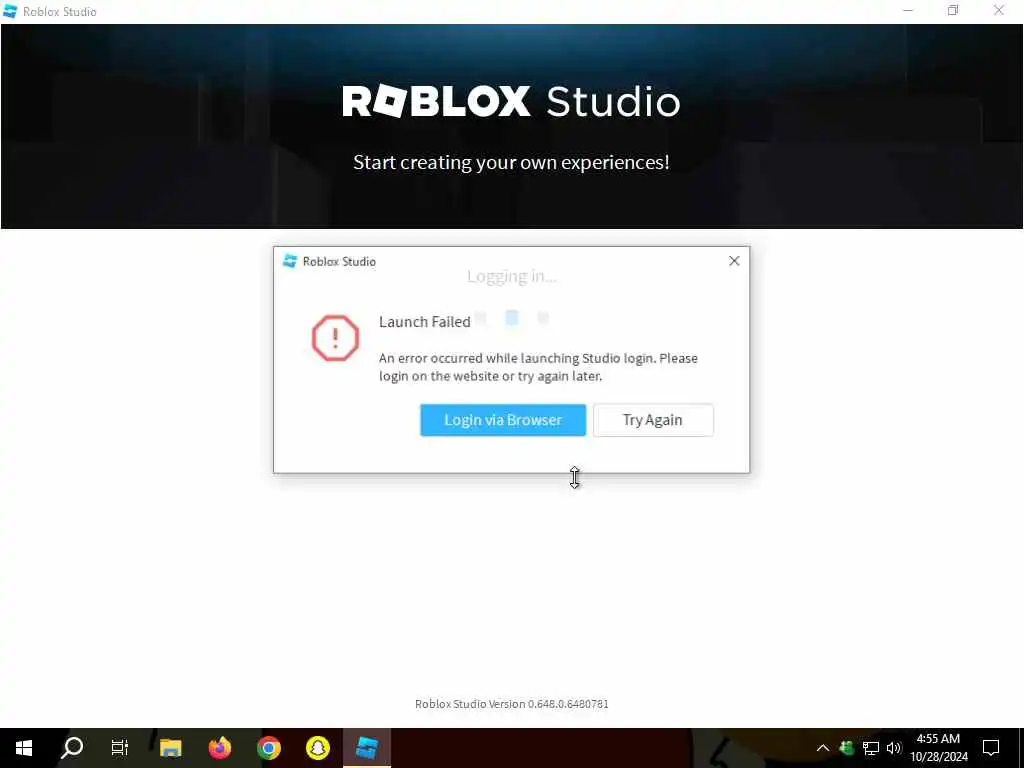Launch Firefox from the taskbar
The image size is (1024, 768).
pos(219,748)
